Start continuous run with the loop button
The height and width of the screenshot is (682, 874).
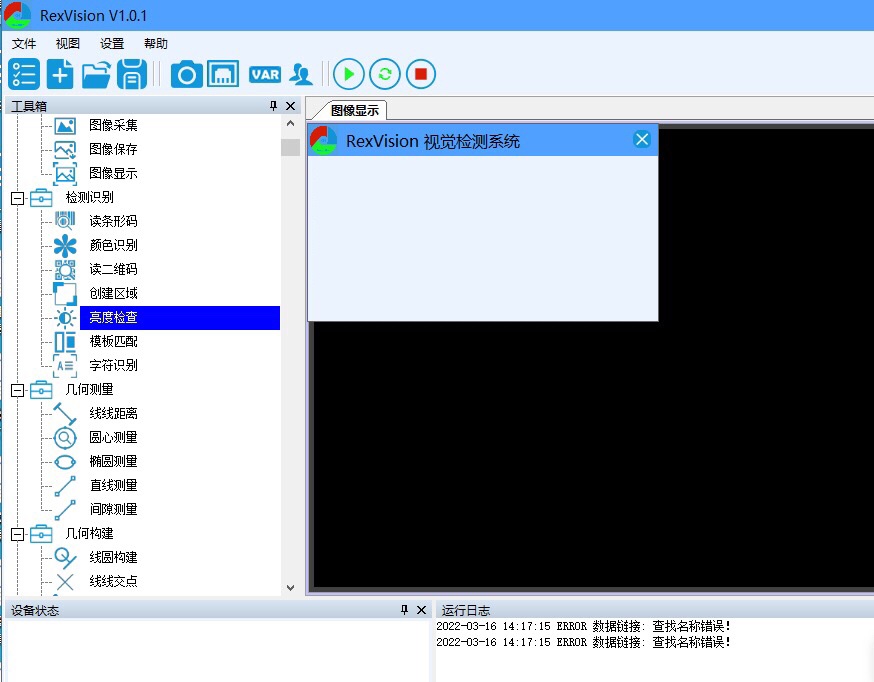(385, 74)
